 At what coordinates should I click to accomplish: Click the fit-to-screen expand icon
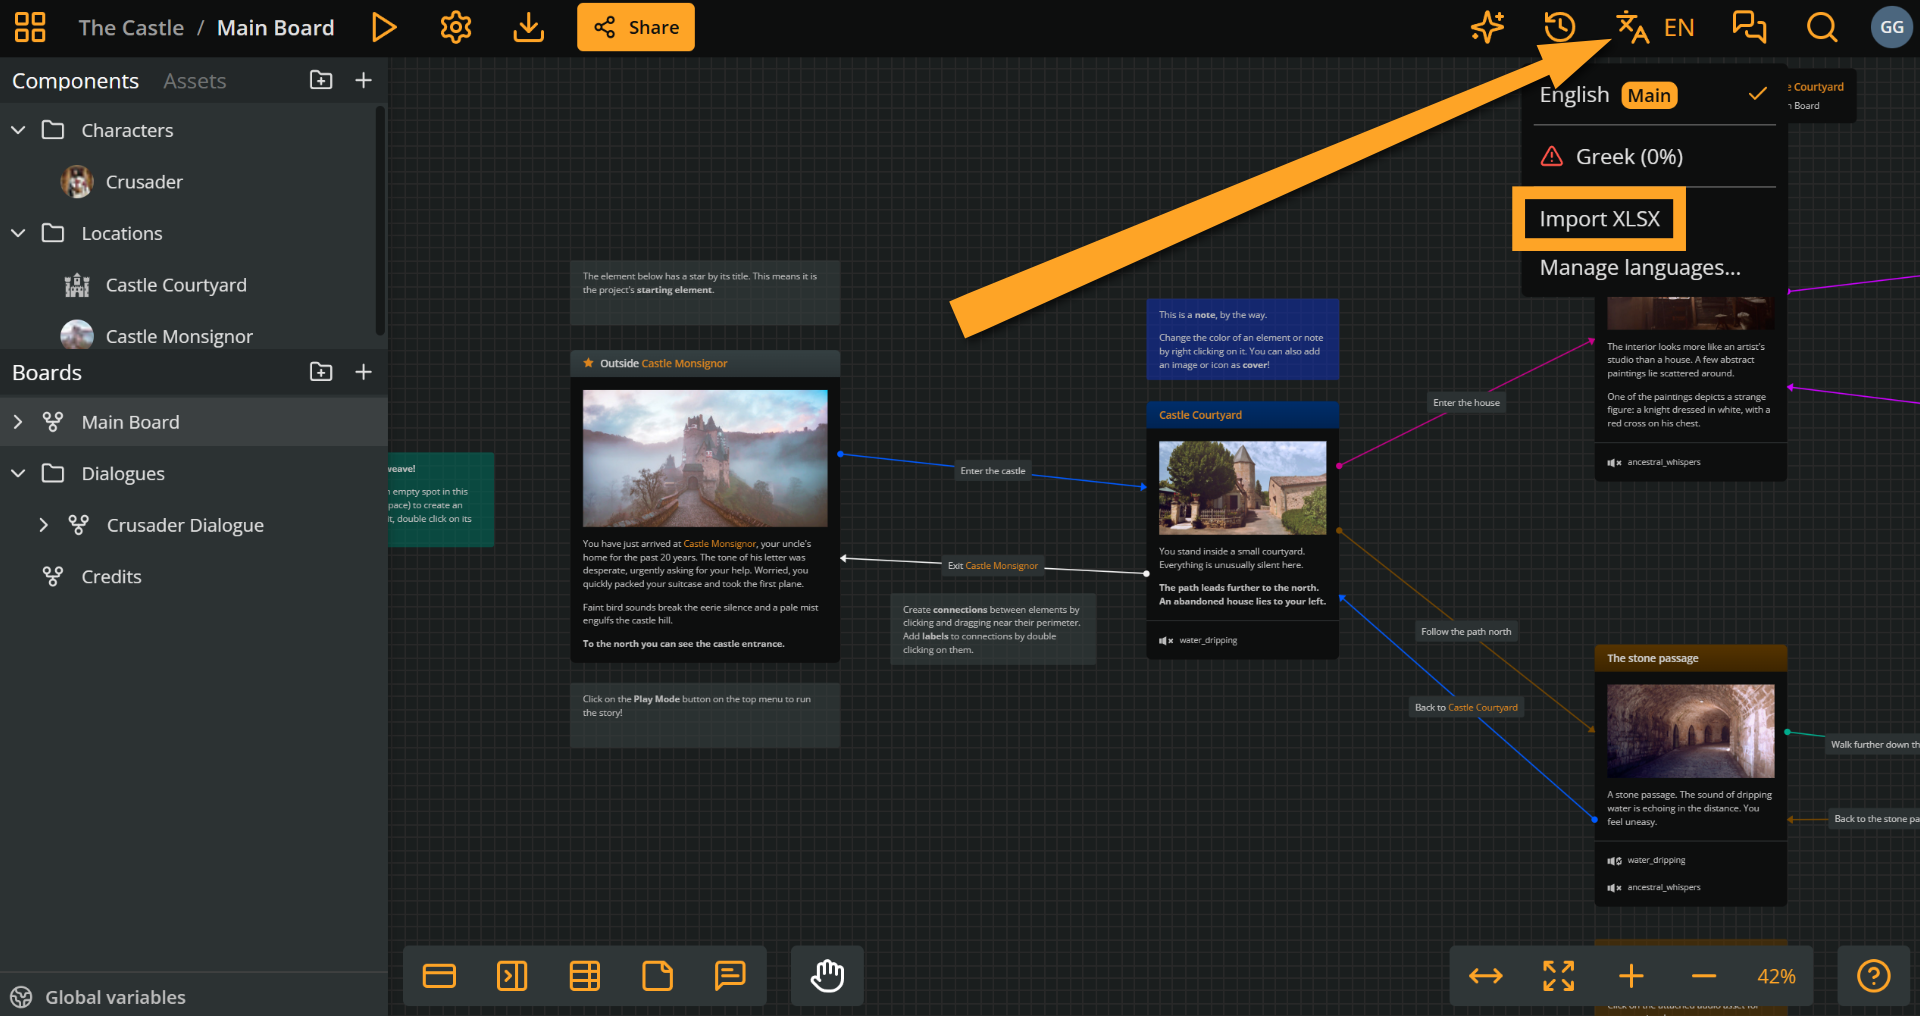[1558, 976]
